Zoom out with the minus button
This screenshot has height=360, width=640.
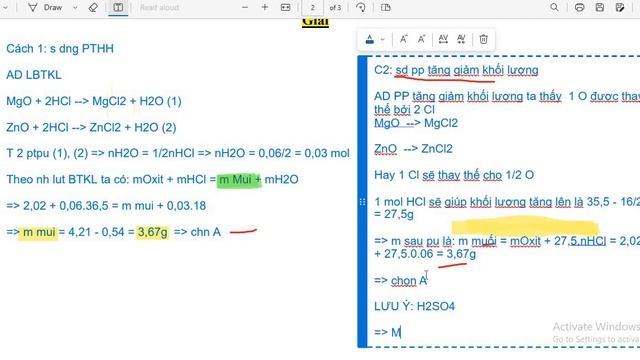pyautogui.click(x=245, y=7)
